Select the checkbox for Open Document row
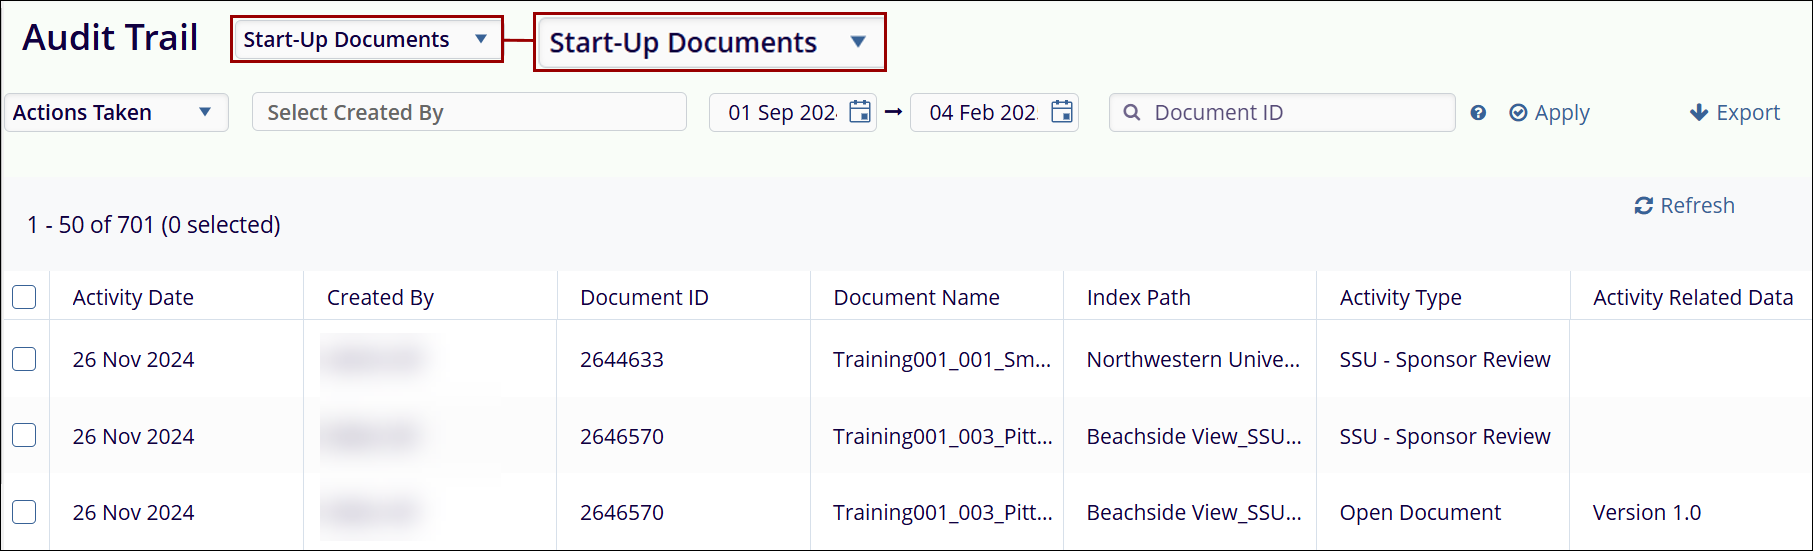This screenshot has width=1813, height=551. pyautogui.click(x=25, y=512)
